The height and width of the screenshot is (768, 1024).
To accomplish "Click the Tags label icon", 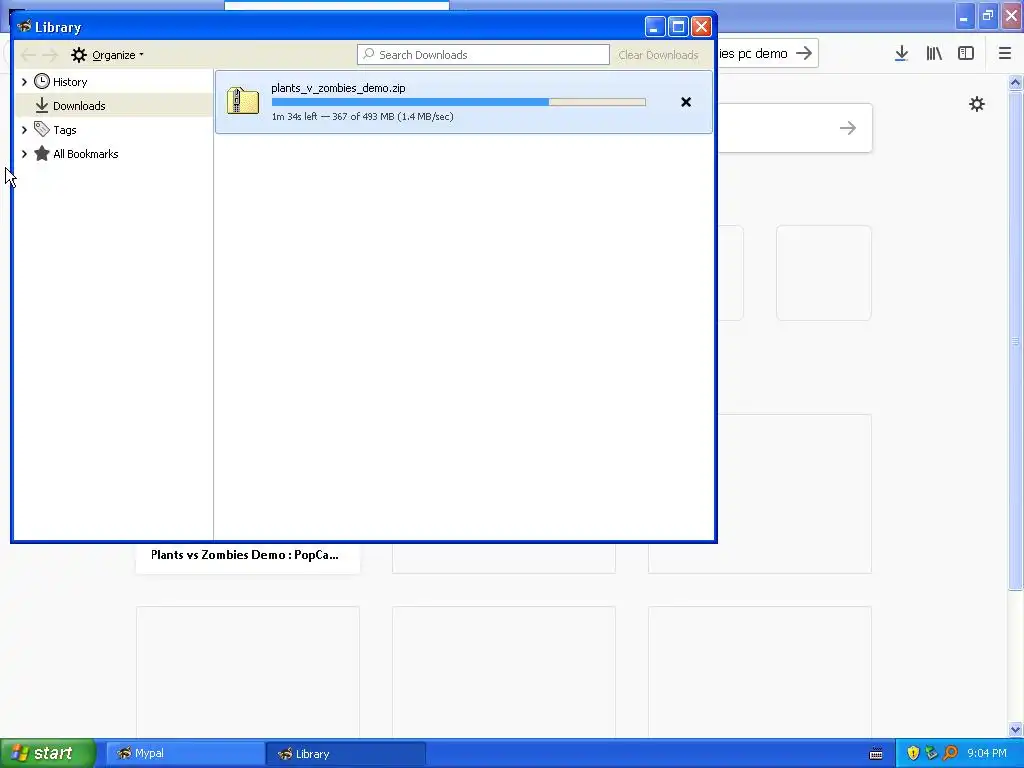I will 42,129.
